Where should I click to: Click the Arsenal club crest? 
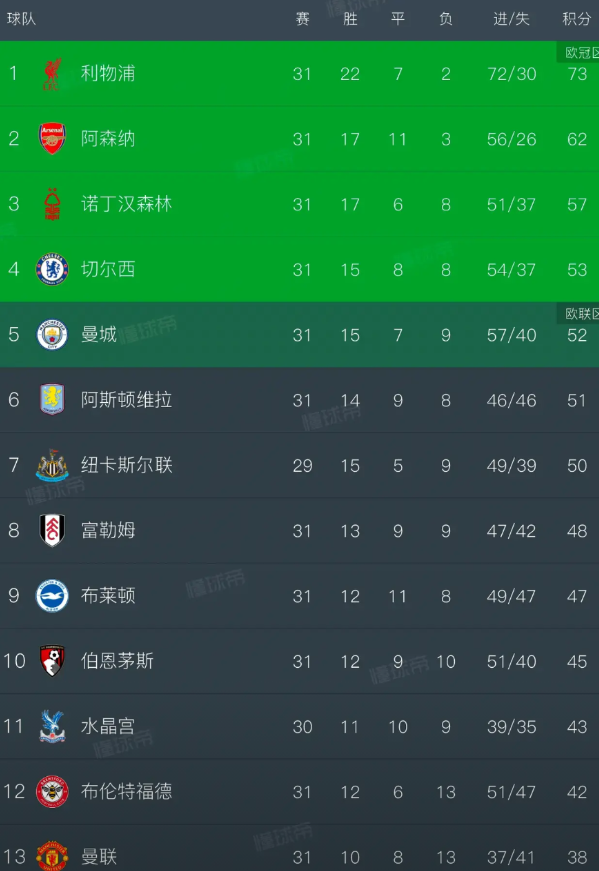[x=52, y=138]
